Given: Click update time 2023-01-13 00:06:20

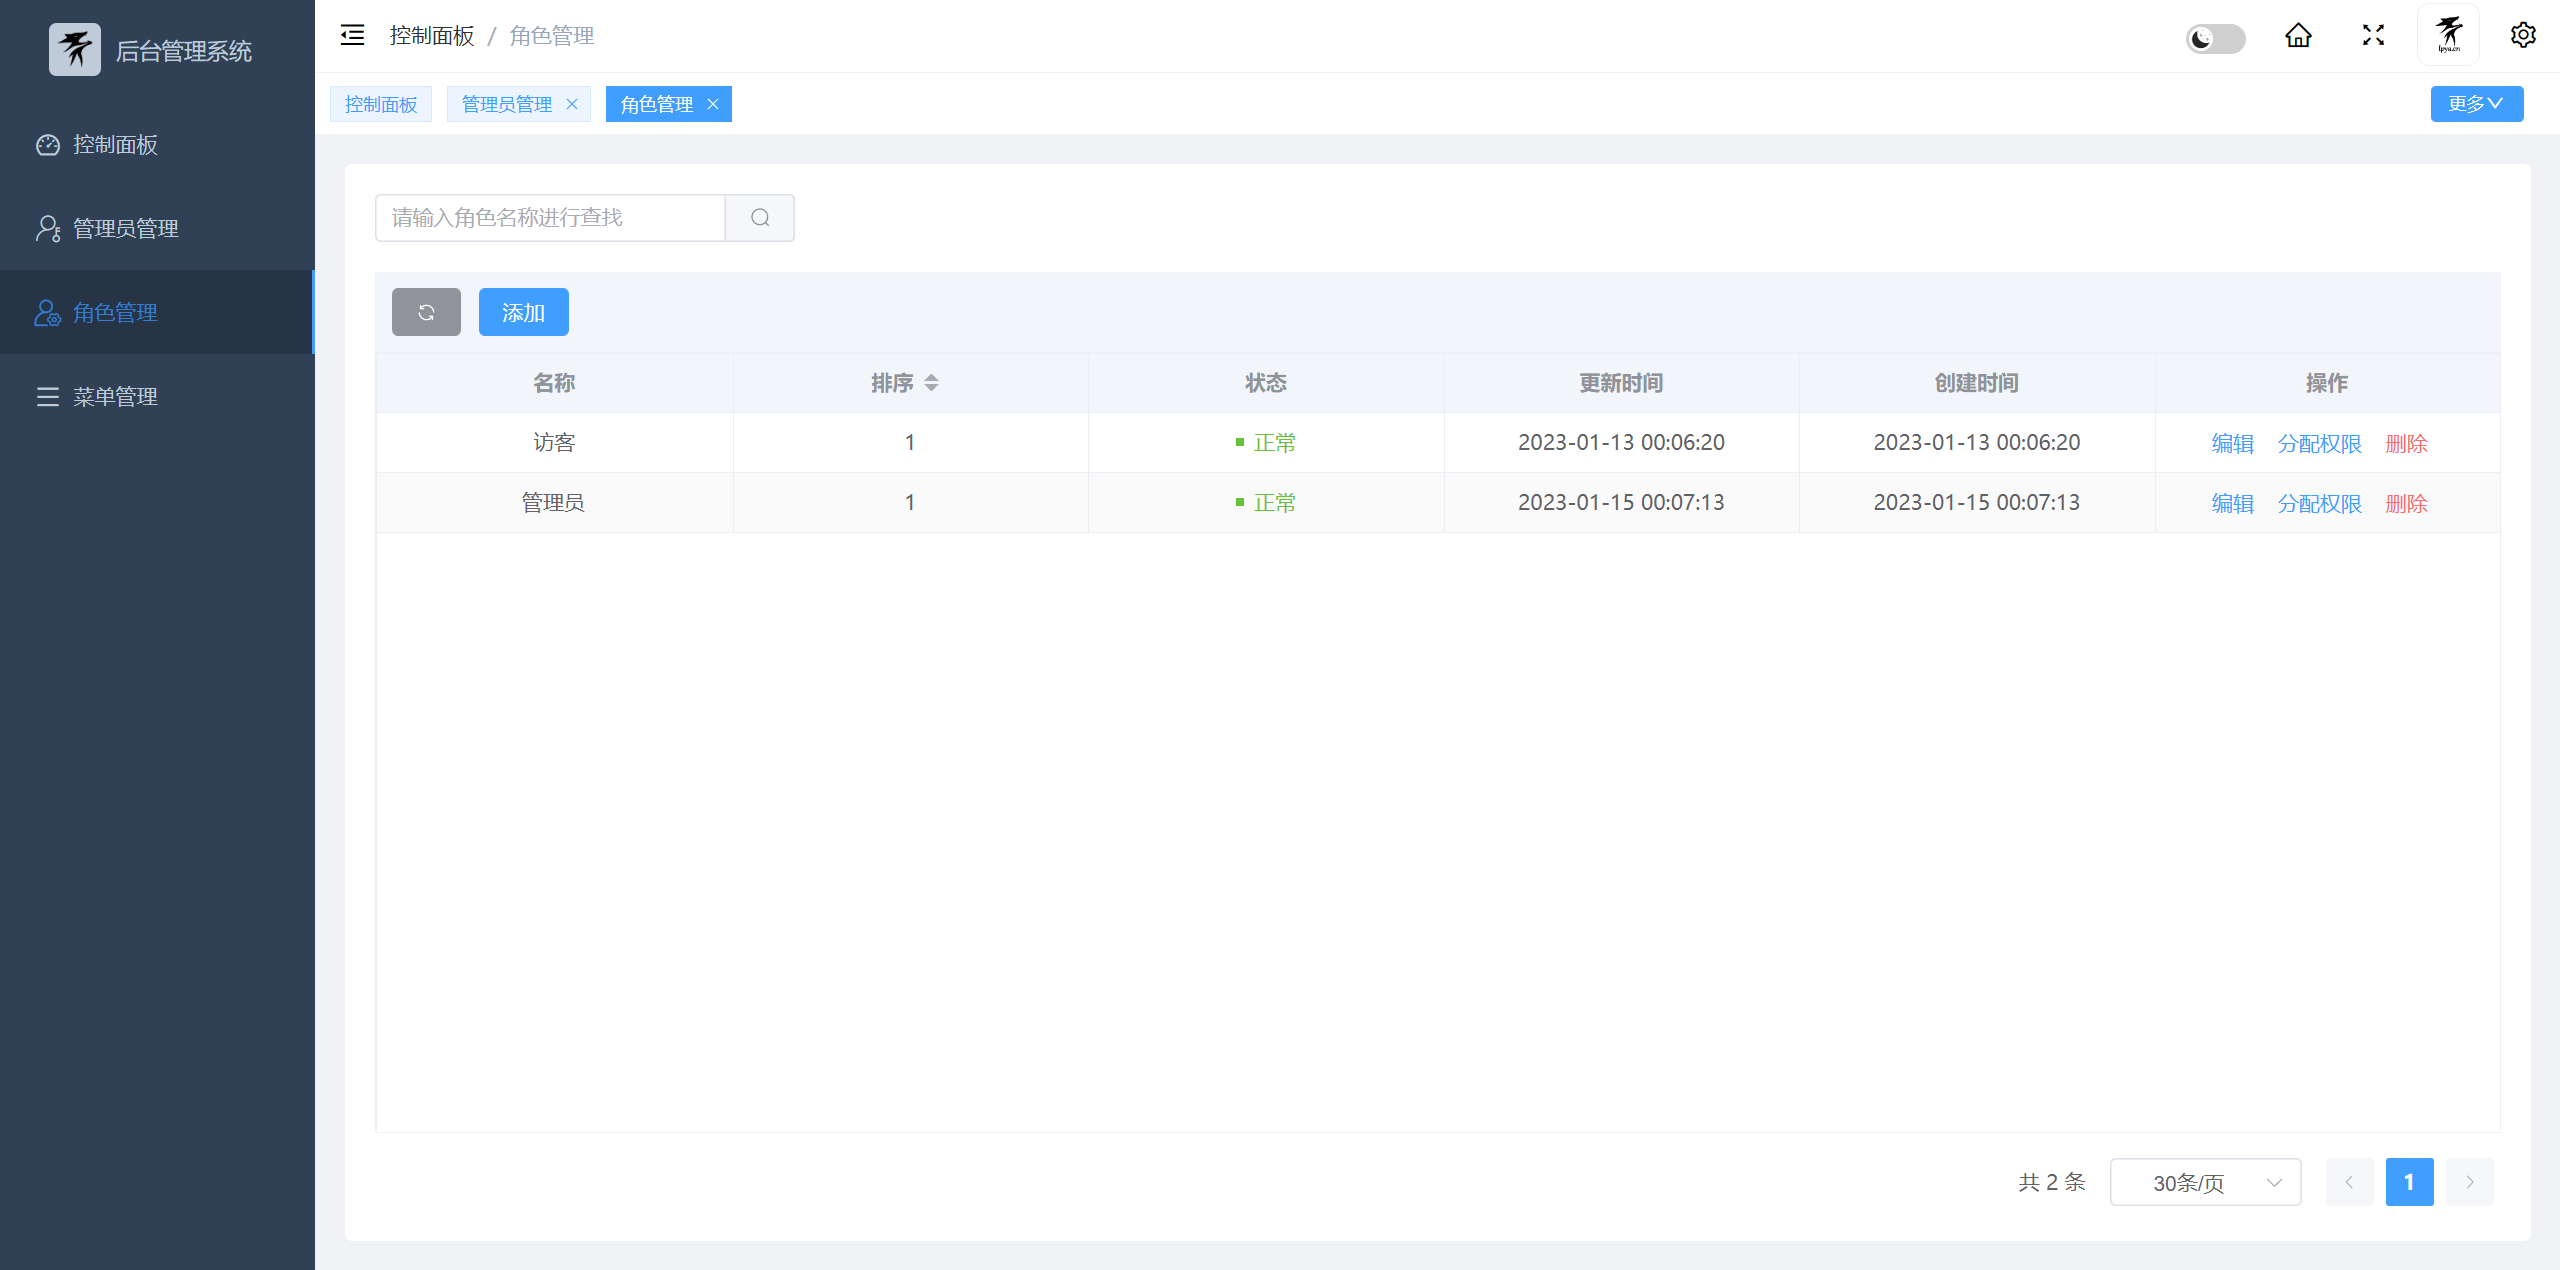Looking at the screenshot, I should 1621,442.
